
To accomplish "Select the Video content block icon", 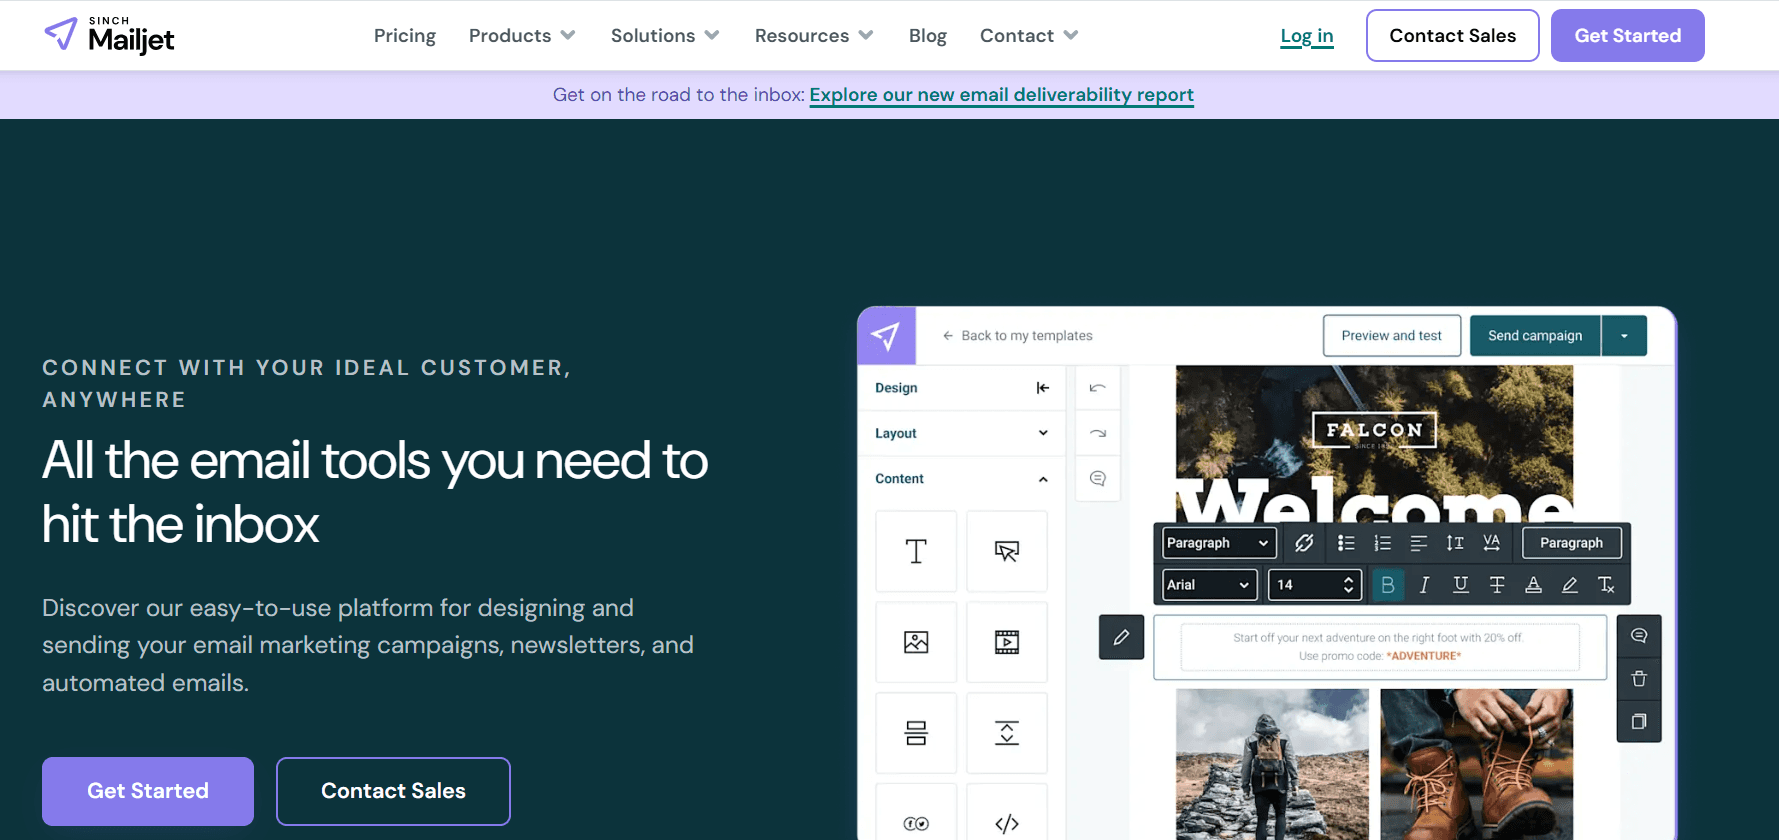I will click(1007, 642).
